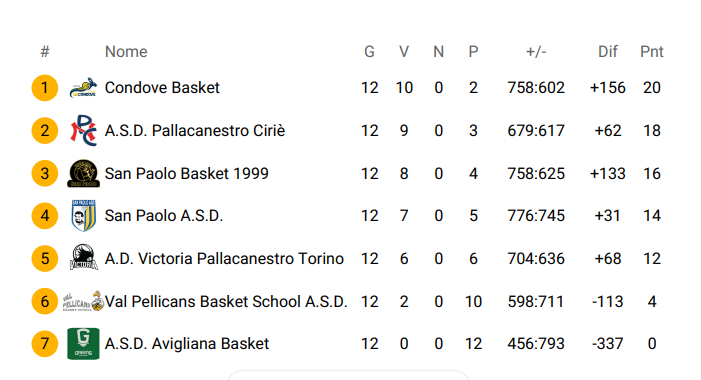Click the yellow rank 1 badge

click(45, 88)
